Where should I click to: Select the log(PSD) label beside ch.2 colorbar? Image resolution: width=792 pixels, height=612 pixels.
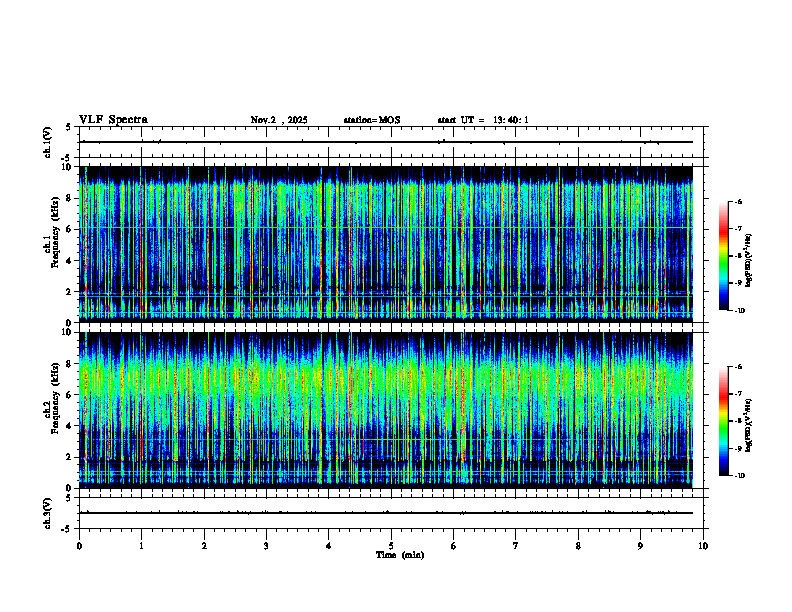pos(748,425)
